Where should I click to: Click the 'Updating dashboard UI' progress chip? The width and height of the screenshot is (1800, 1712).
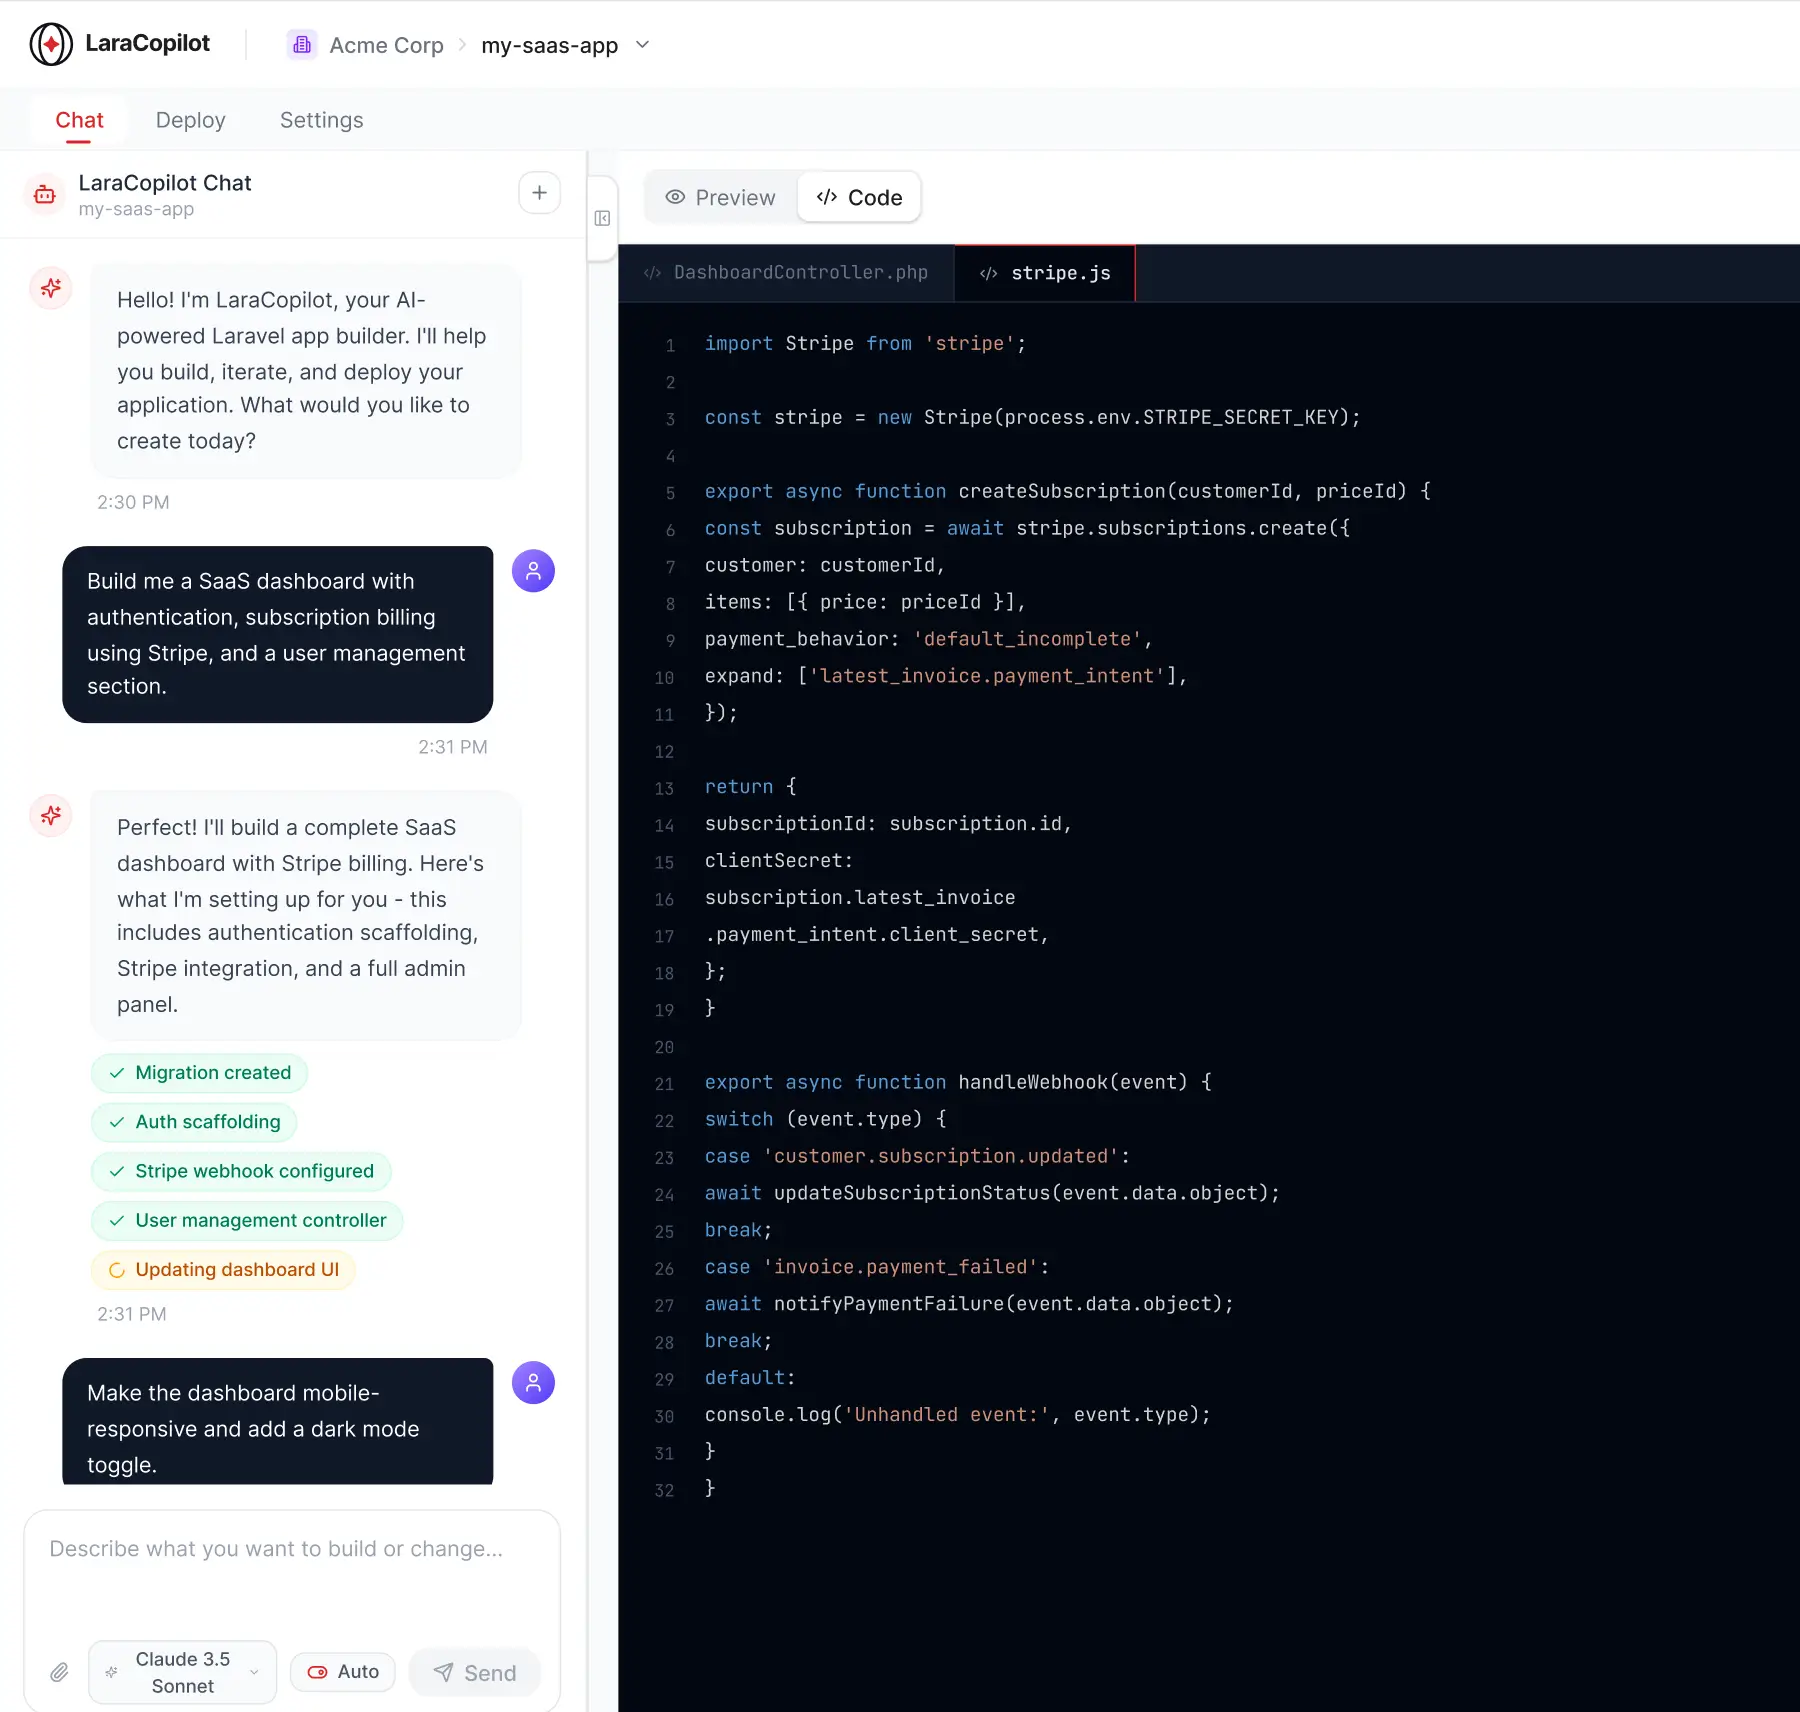point(223,1270)
